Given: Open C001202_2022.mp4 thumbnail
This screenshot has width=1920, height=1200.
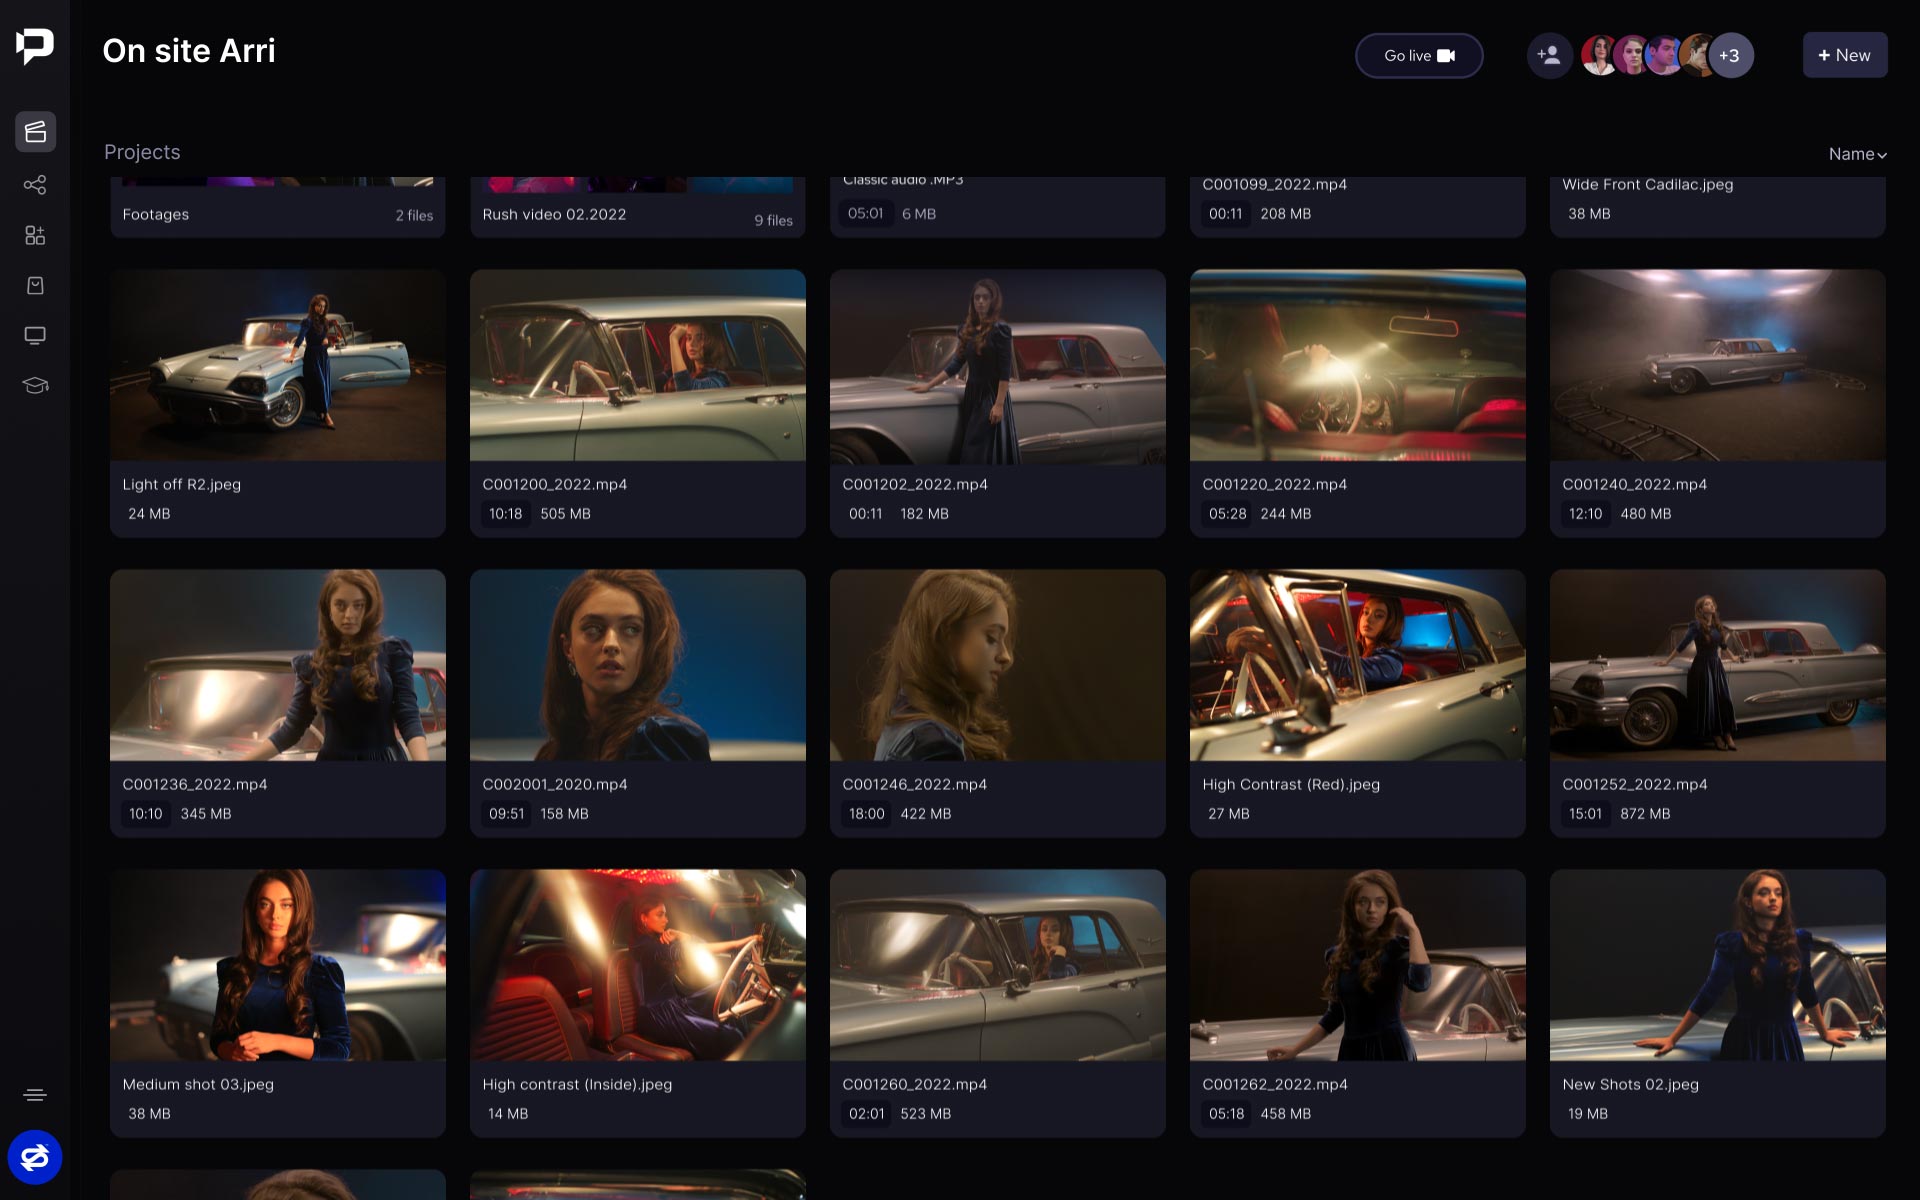Looking at the screenshot, I should coord(998,365).
